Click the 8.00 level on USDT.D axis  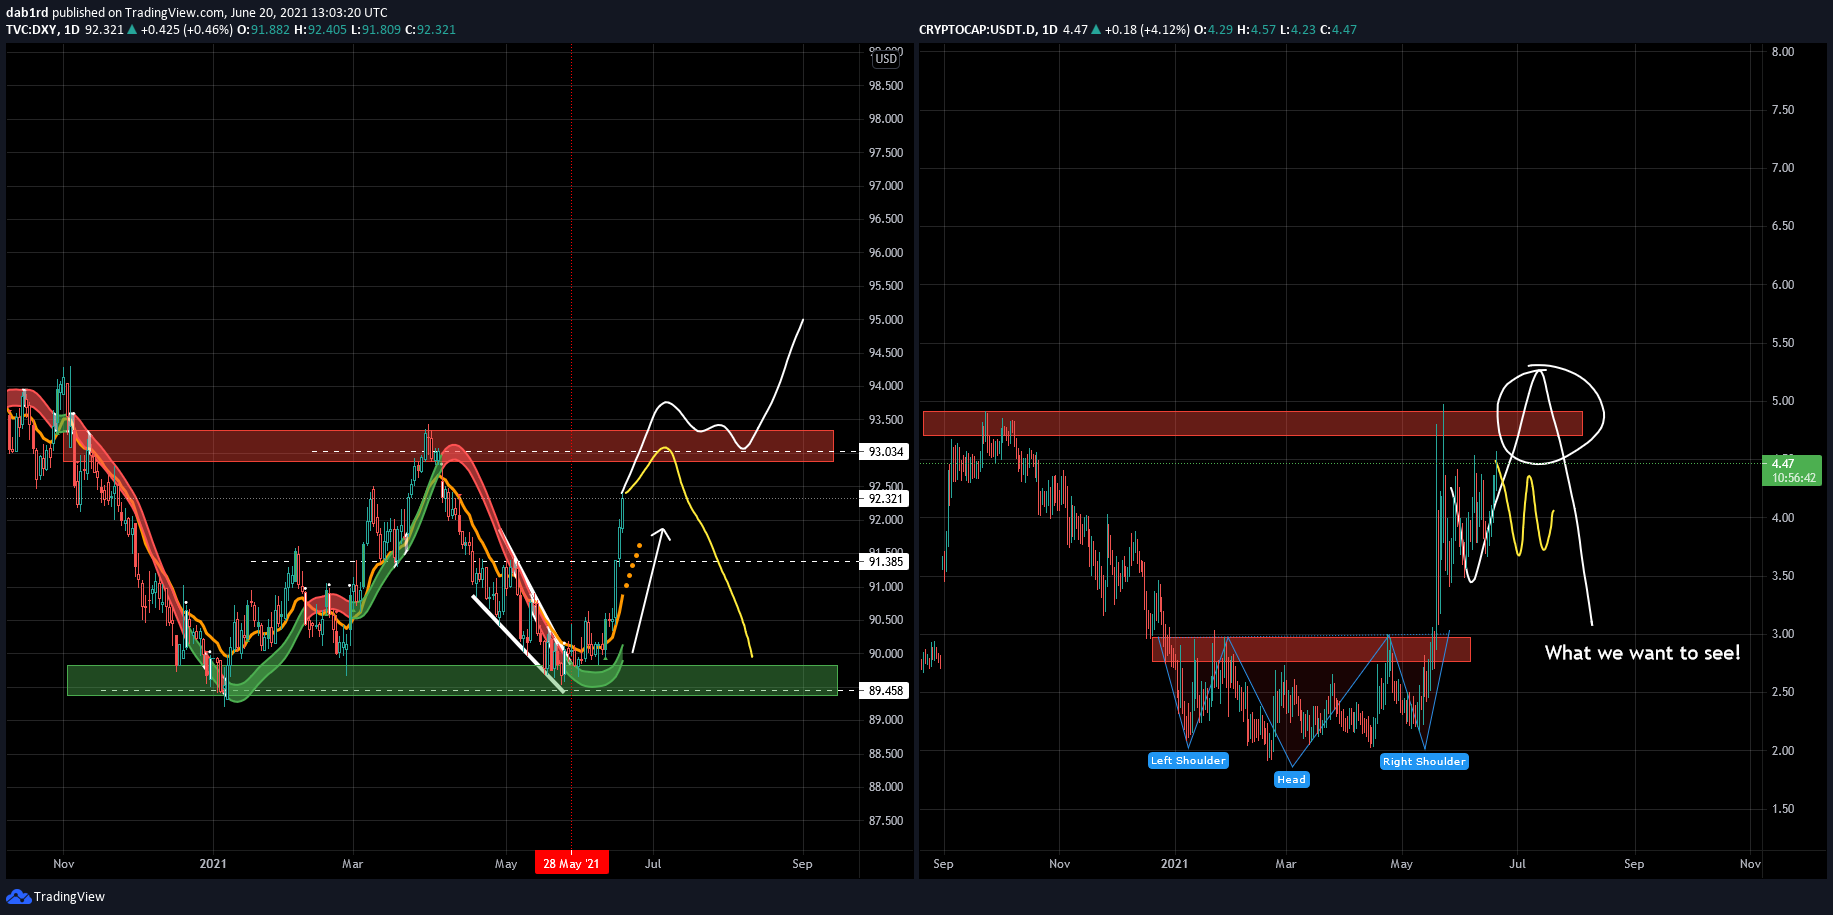pyautogui.click(x=1783, y=52)
